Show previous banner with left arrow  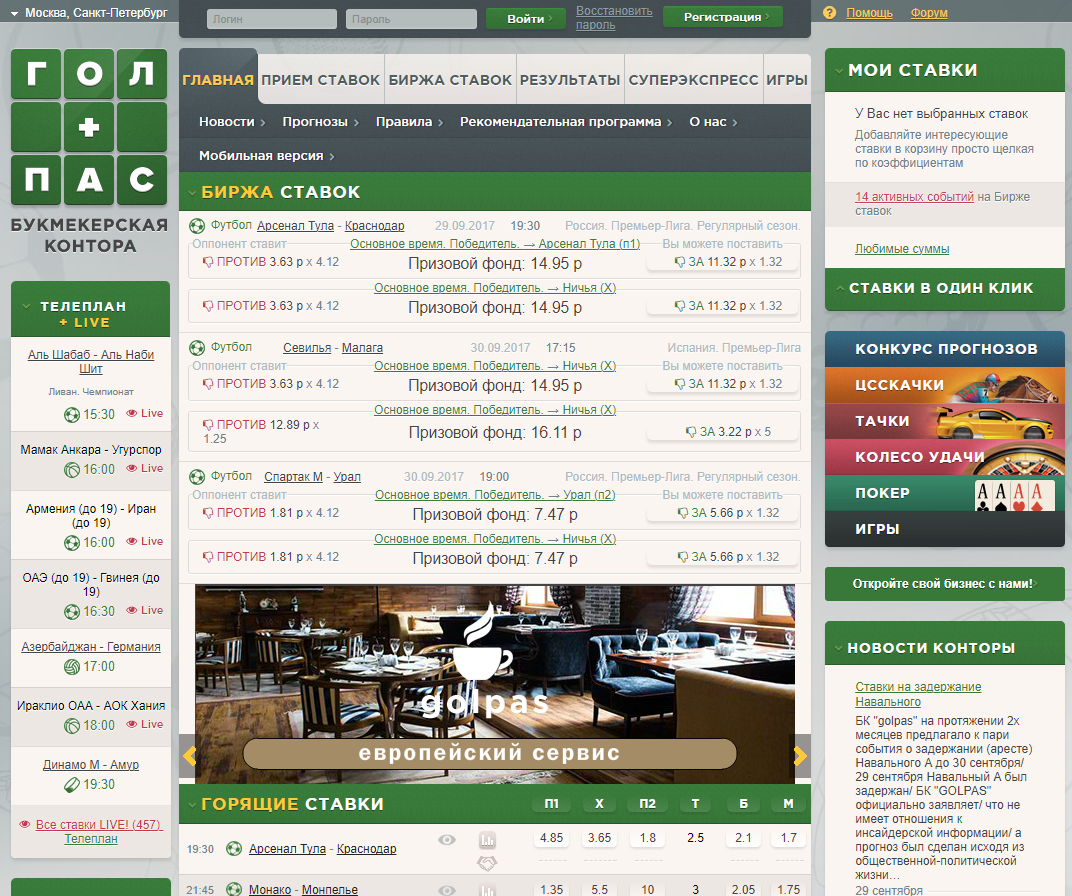coord(189,756)
